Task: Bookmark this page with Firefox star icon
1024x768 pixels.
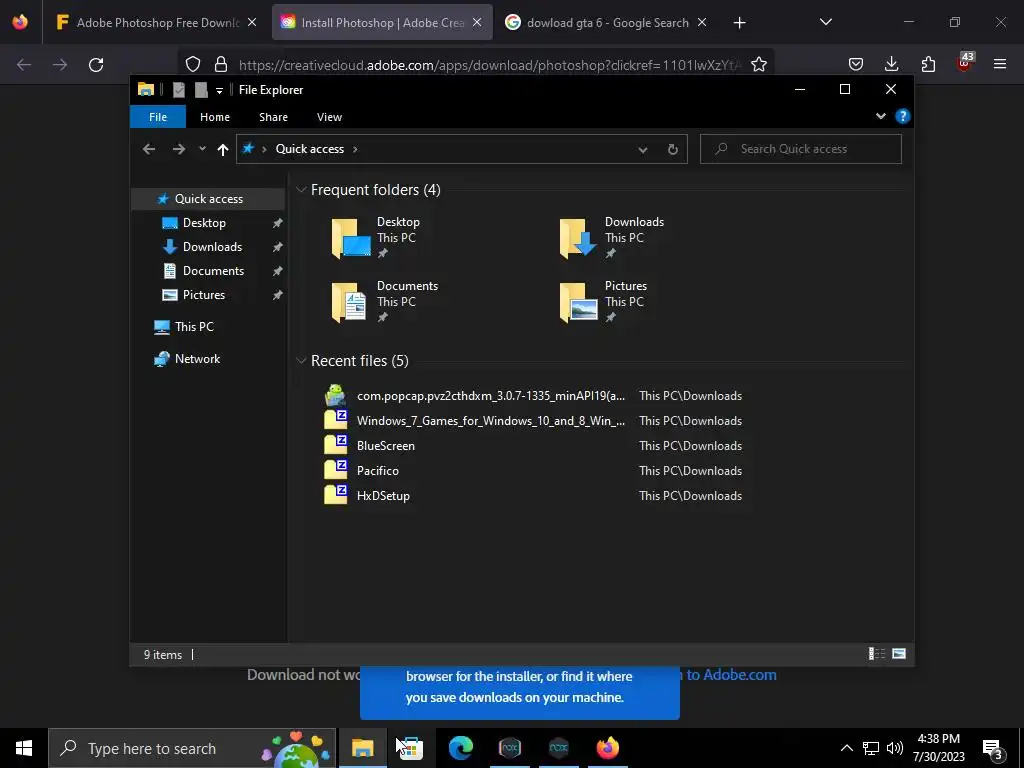Action: pyautogui.click(x=759, y=64)
